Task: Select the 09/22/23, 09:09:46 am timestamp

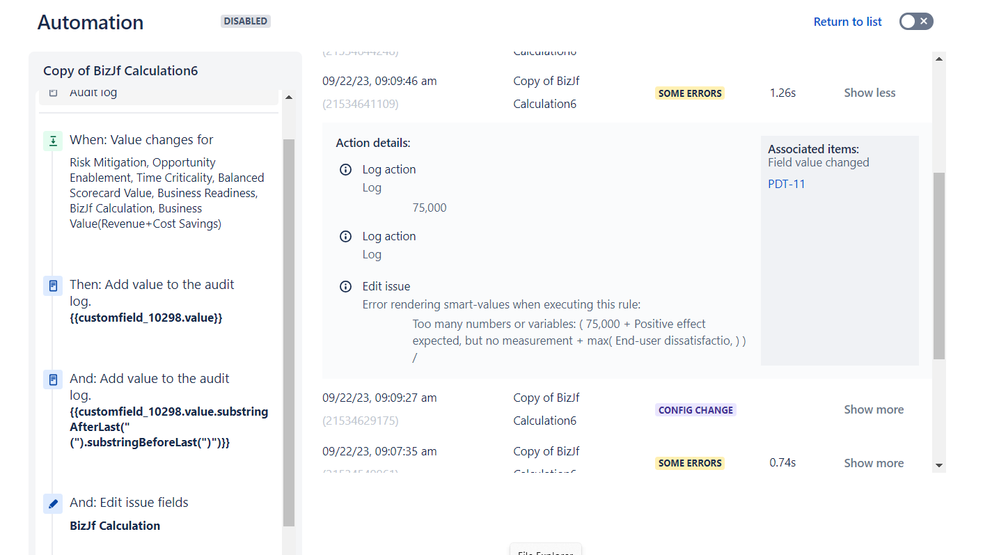Action: 379,81
